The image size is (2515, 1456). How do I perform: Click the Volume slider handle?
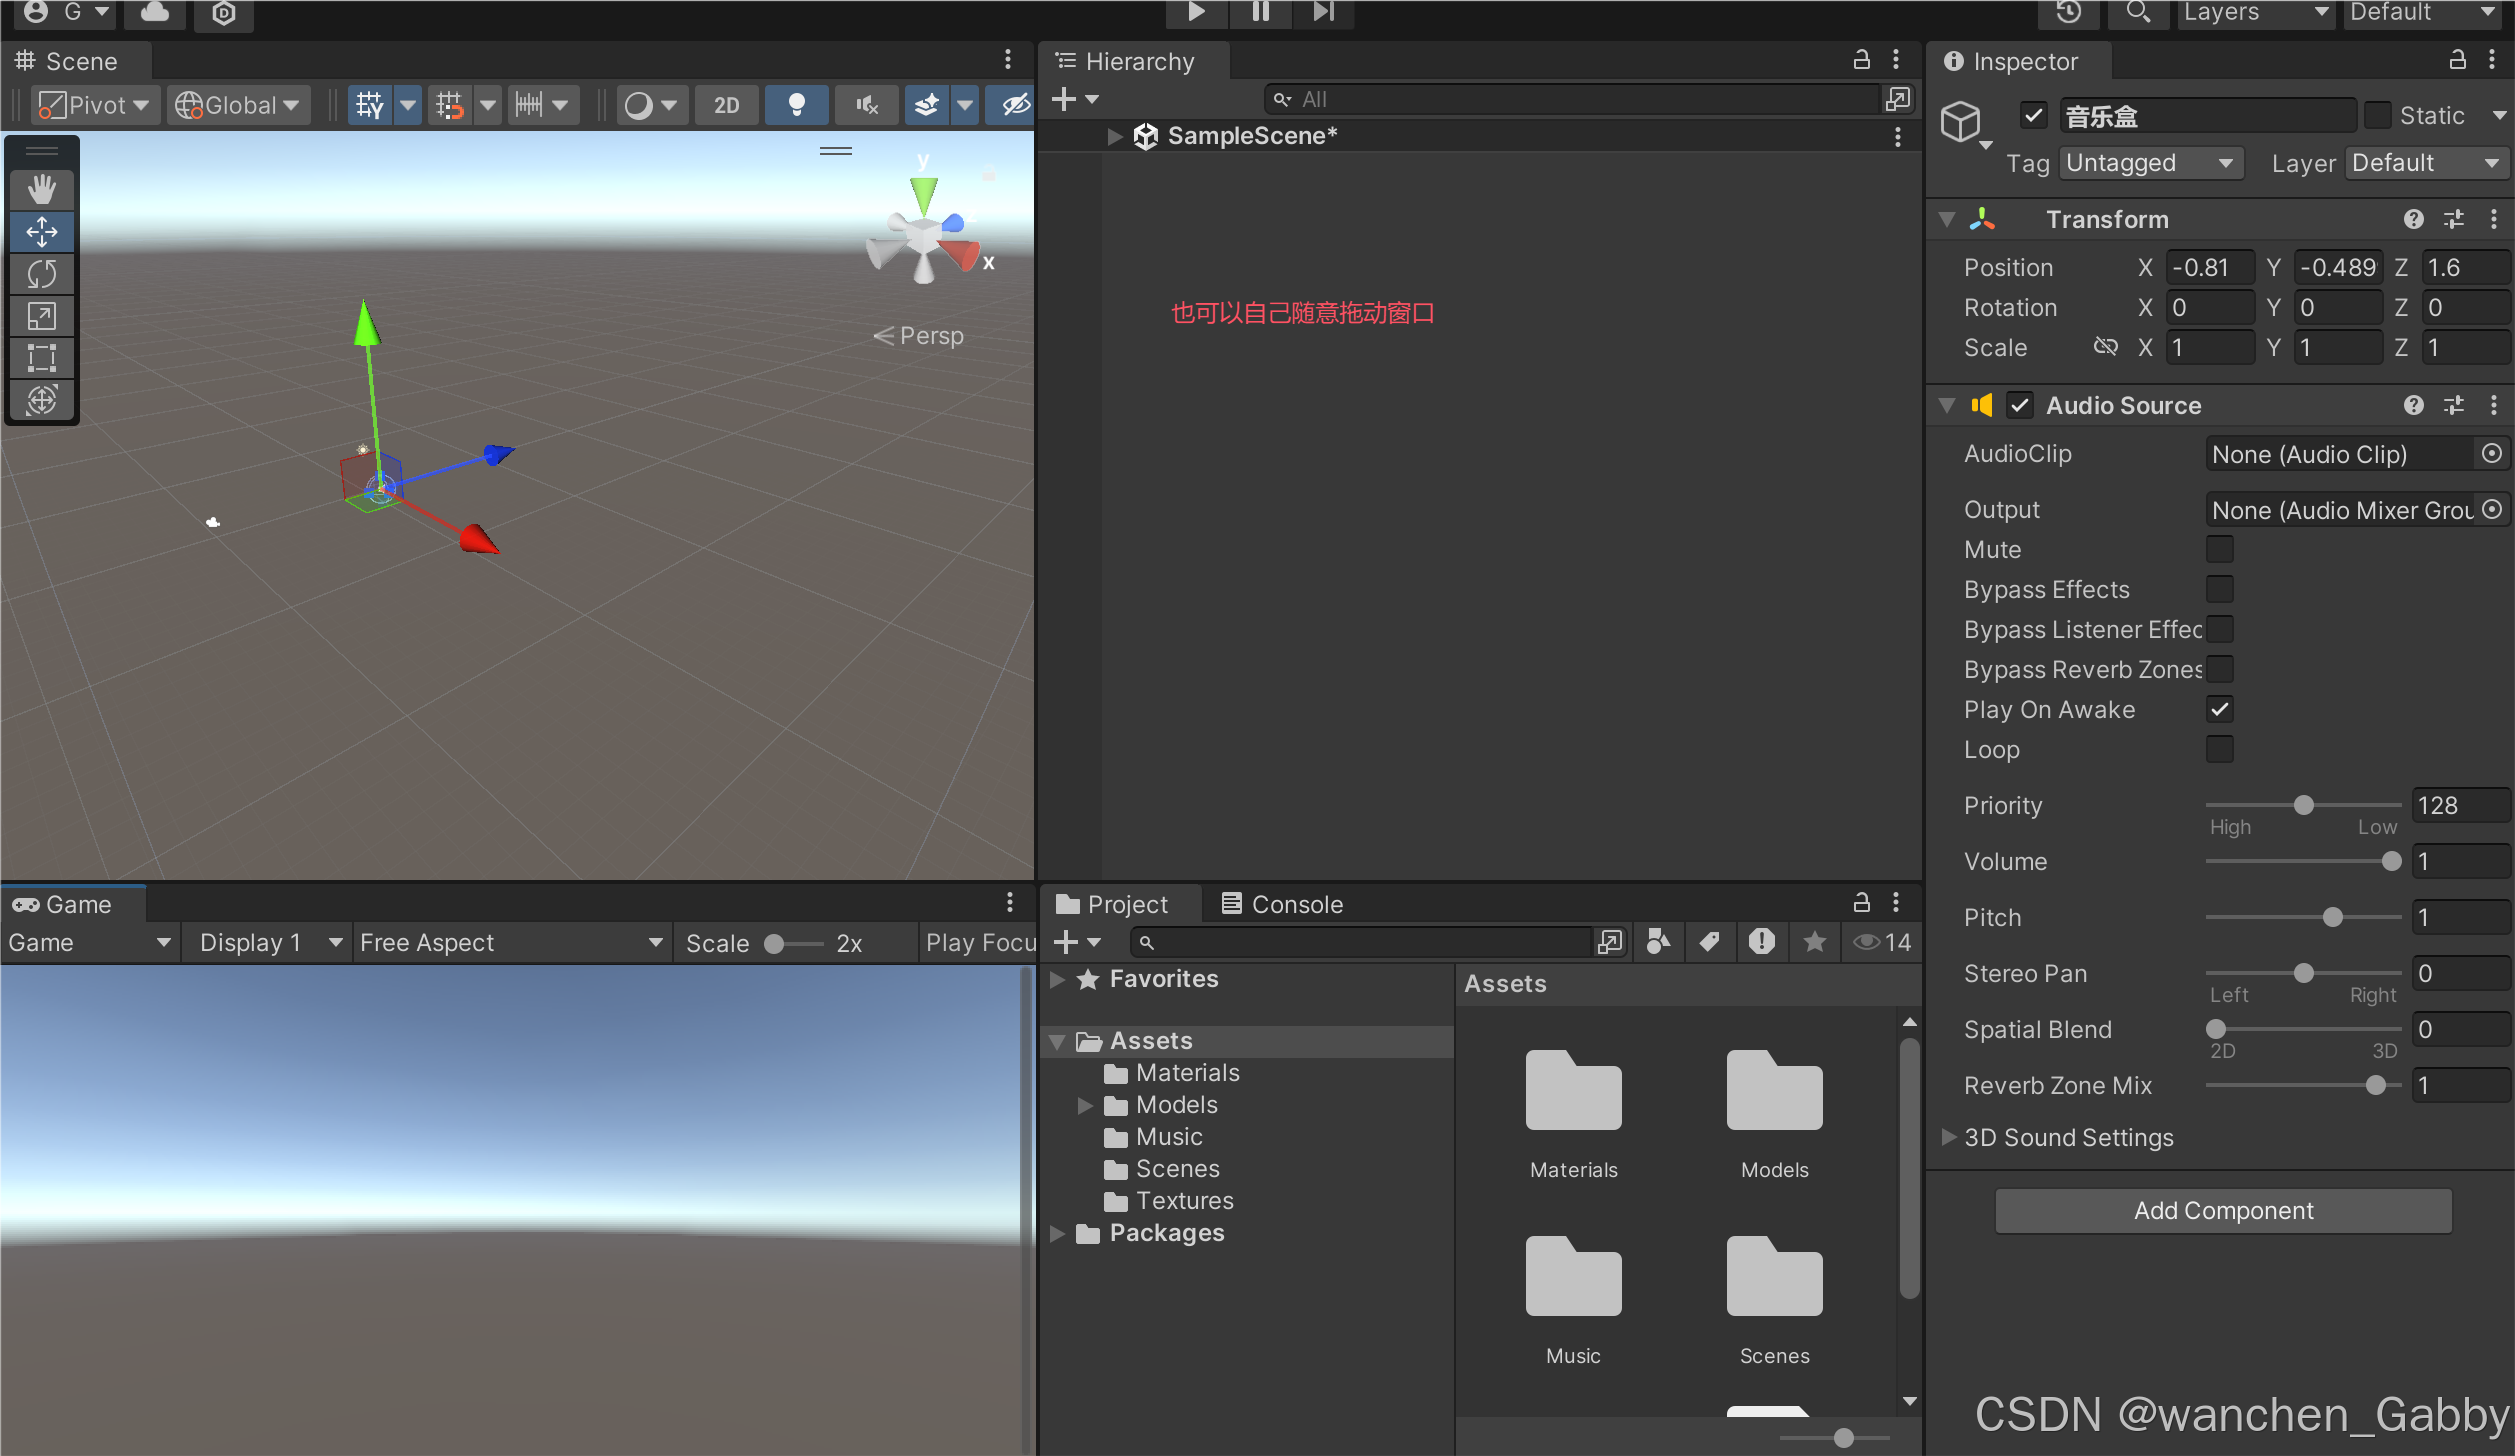coord(2391,861)
